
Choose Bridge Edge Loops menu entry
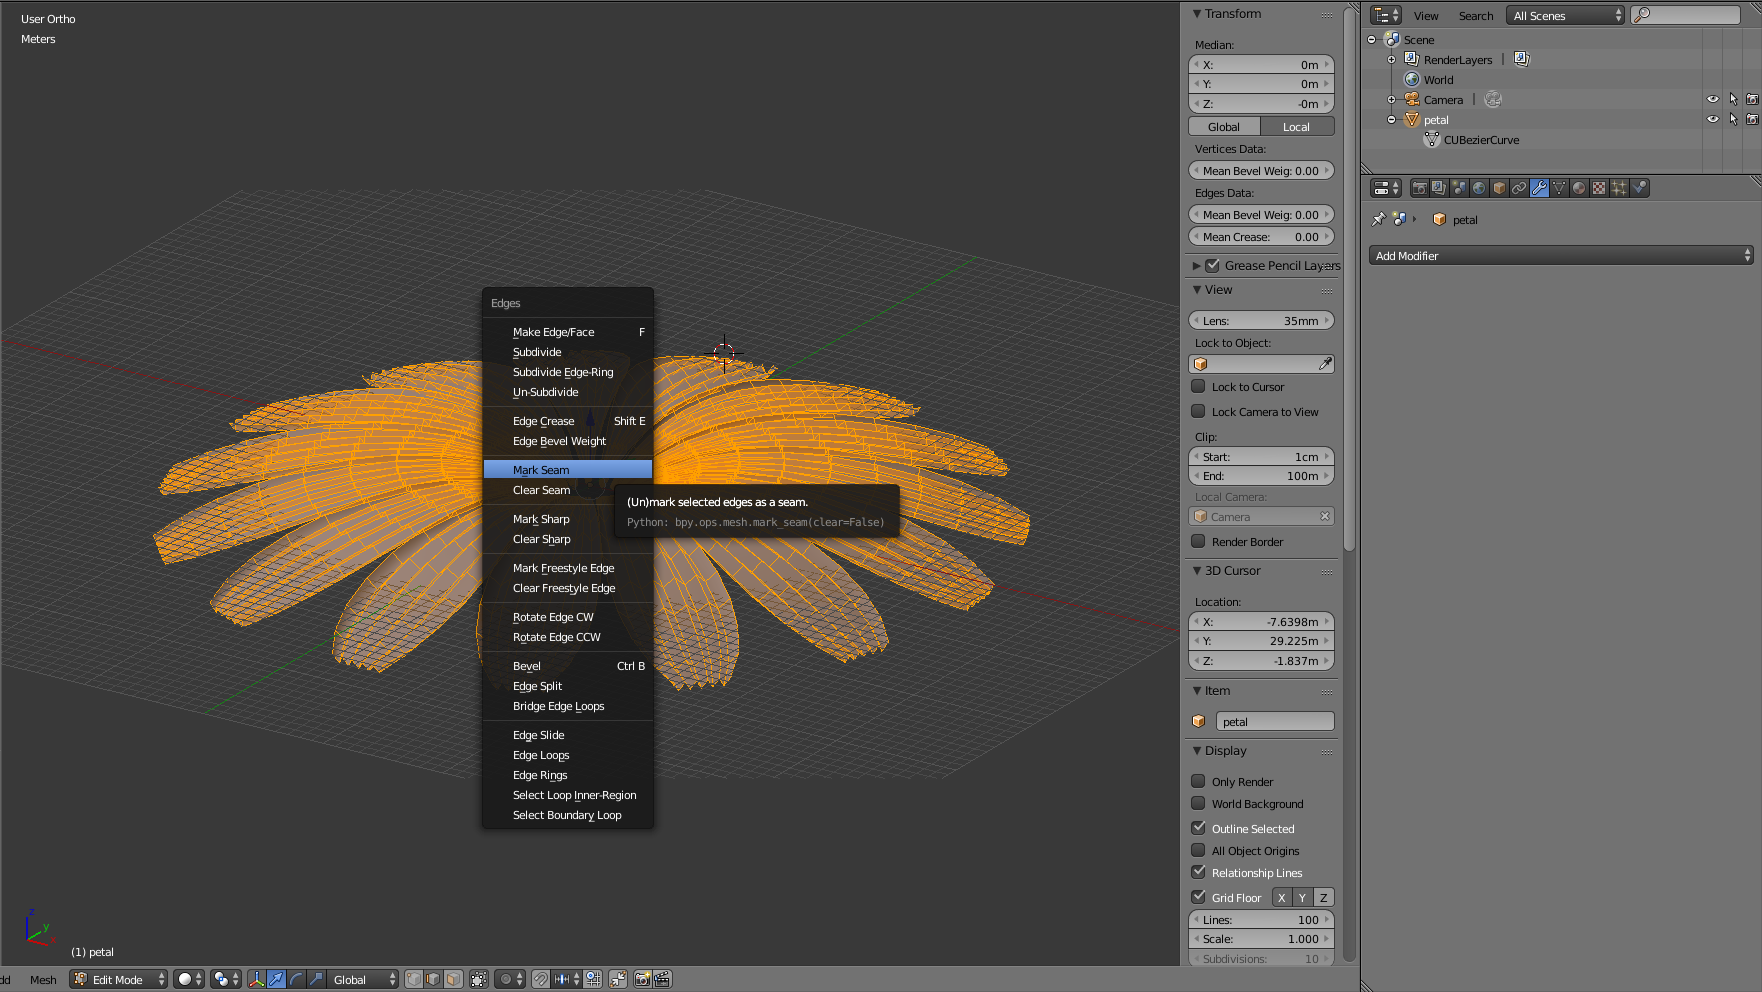pyautogui.click(x=568, y=705)
